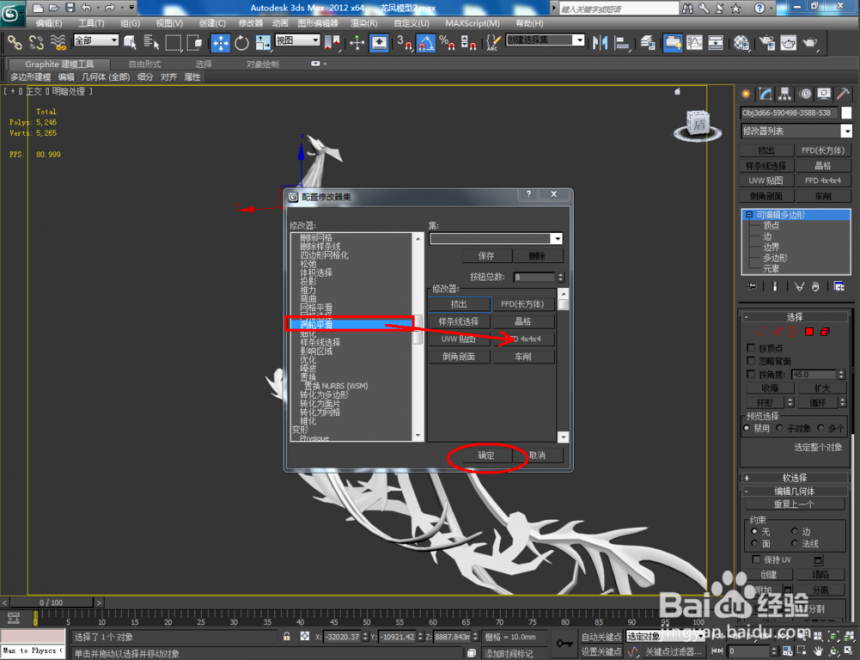Click object color swatch beside name
Image resolution: width=860 pixels, height=660 pixels.
point(846,113)
